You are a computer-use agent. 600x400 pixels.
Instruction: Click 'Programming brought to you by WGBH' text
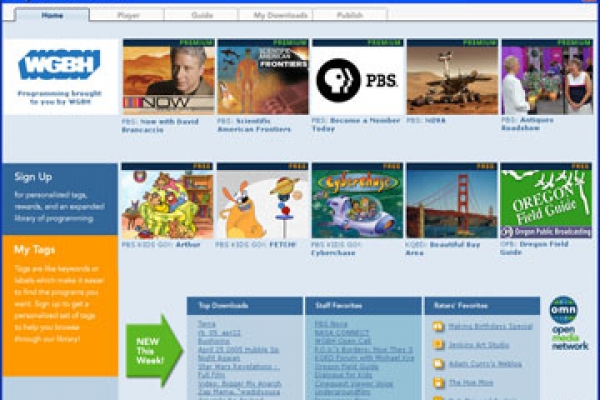[59, 98]
